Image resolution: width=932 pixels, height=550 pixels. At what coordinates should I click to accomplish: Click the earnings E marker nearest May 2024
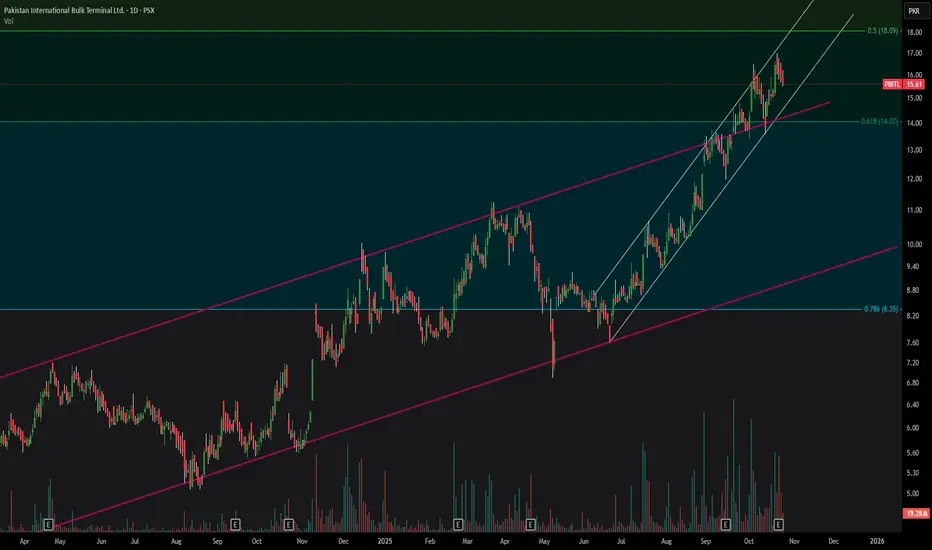pos(49,524)
